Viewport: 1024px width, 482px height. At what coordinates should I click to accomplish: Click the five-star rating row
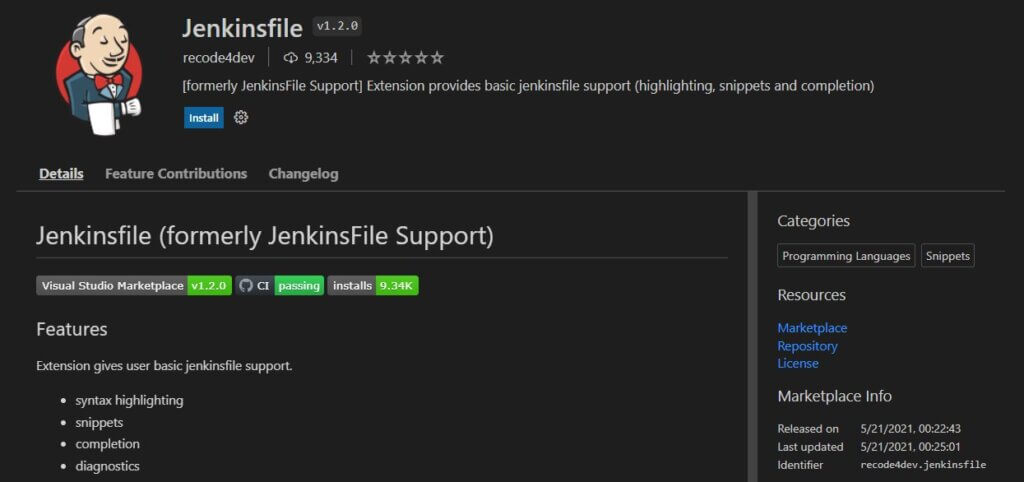[406, 58]
